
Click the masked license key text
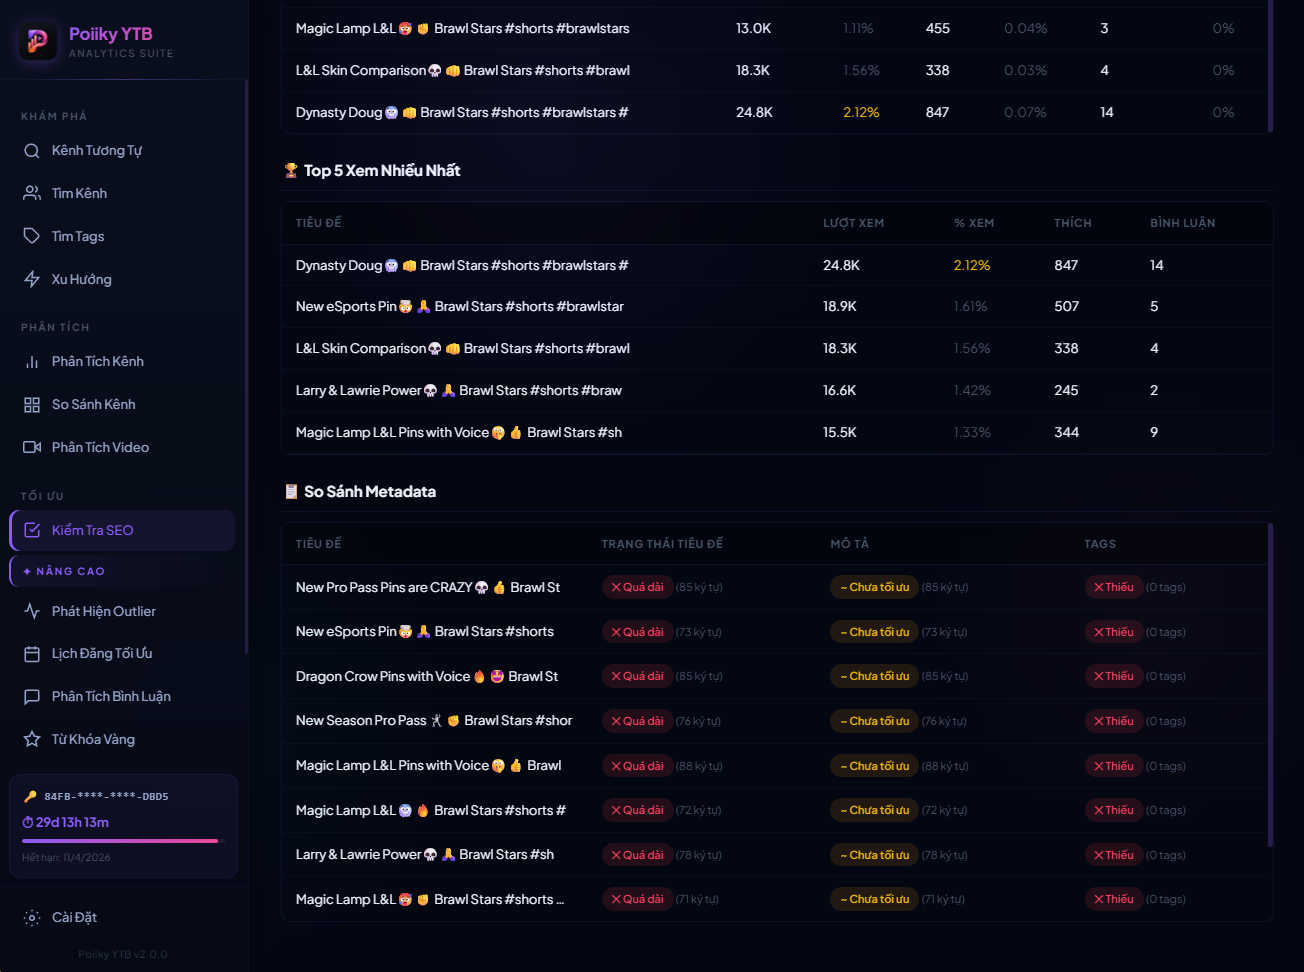pos(106,797)
